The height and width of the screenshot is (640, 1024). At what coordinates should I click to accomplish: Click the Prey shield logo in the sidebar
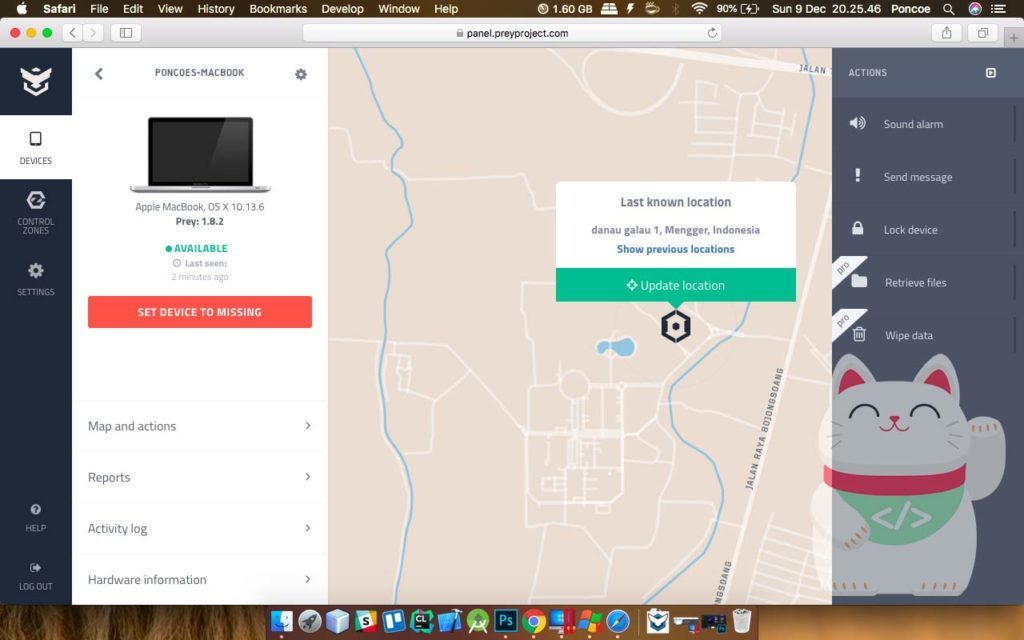click(x=36, y=81)
